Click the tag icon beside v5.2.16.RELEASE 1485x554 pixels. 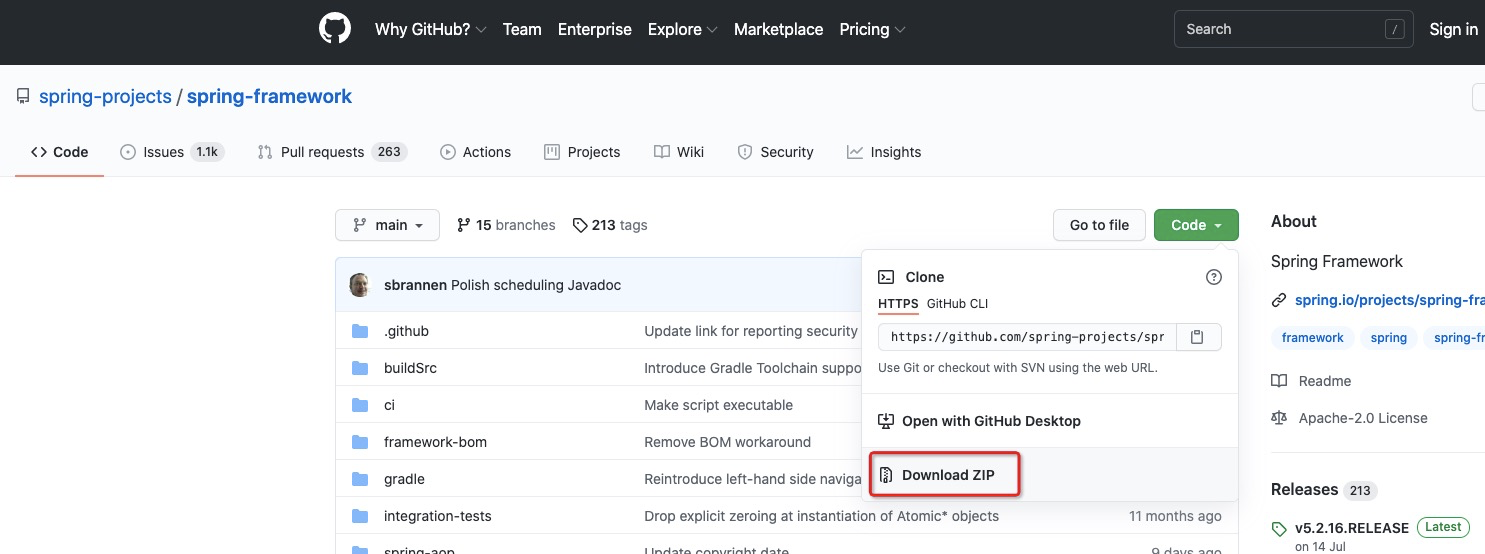(x=1279, y=529)
